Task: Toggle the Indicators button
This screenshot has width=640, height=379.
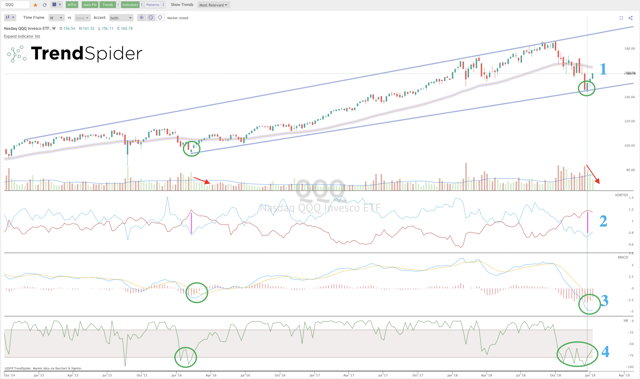Action: 130,4
